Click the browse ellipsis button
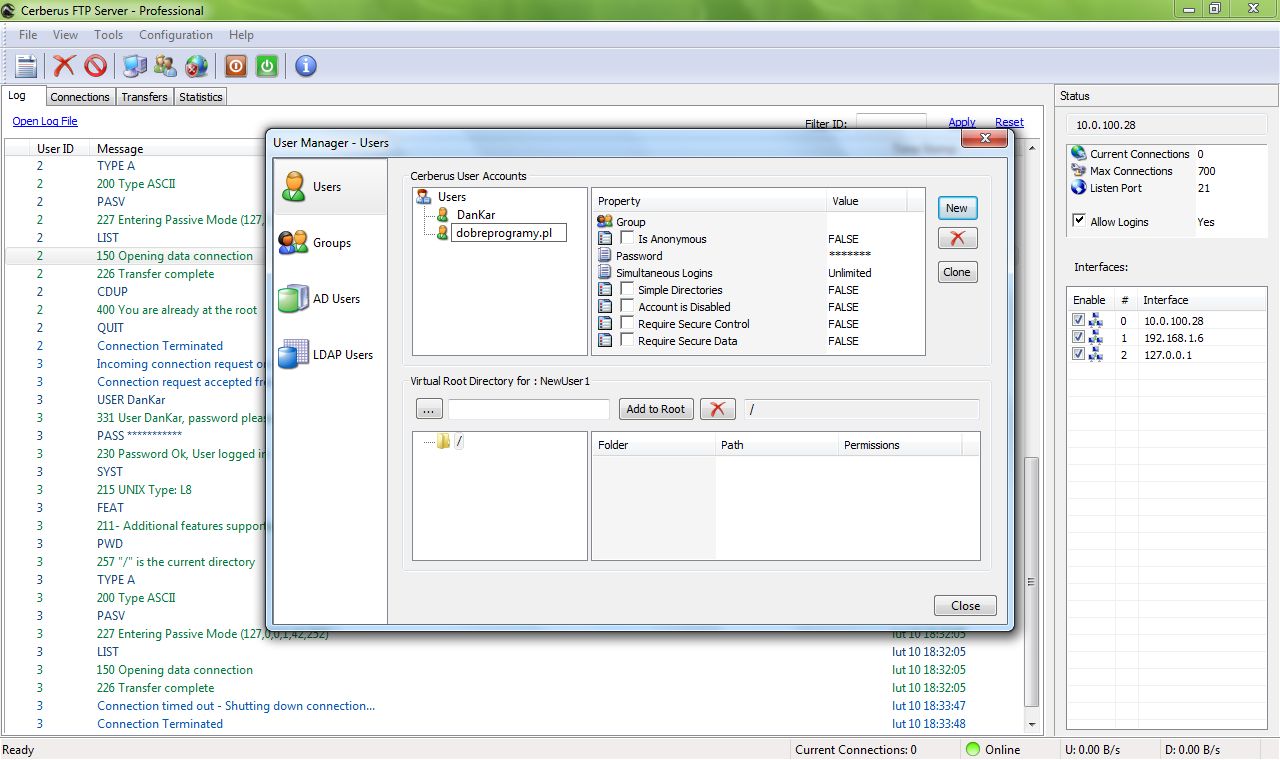This screenshot has width=1280, height=760. 428,409
